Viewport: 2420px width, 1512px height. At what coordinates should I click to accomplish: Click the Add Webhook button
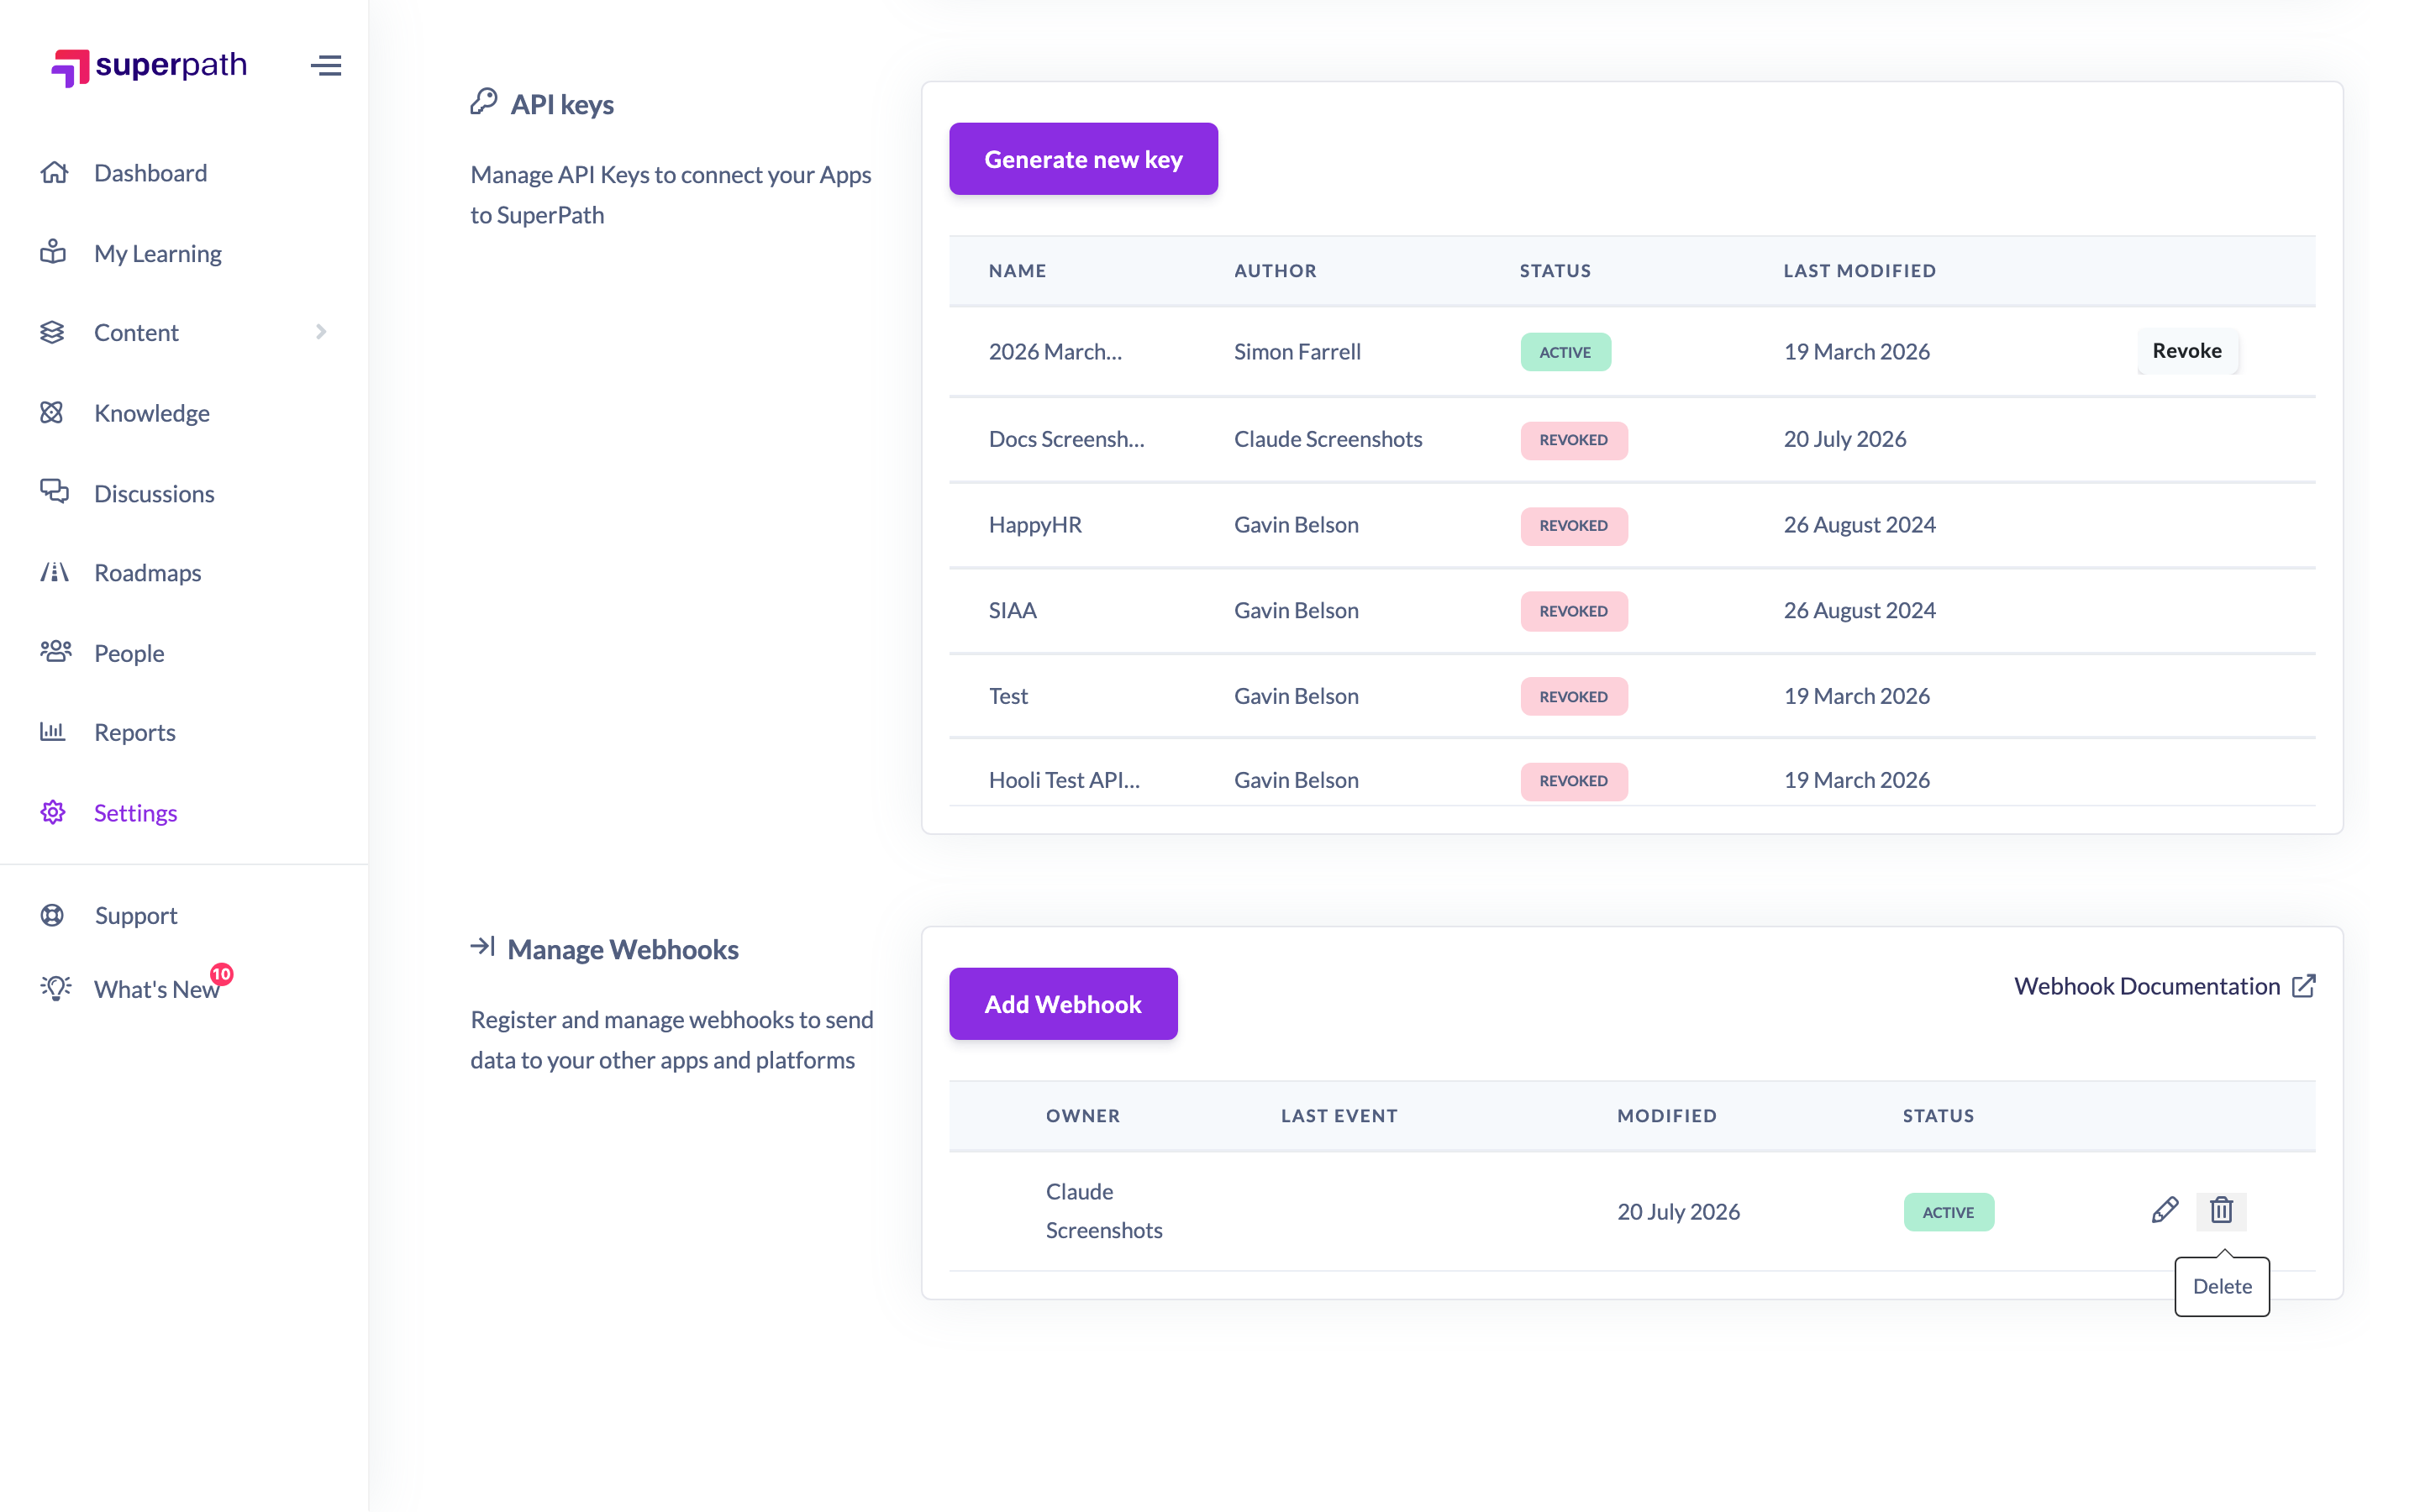(1063, 1004)
